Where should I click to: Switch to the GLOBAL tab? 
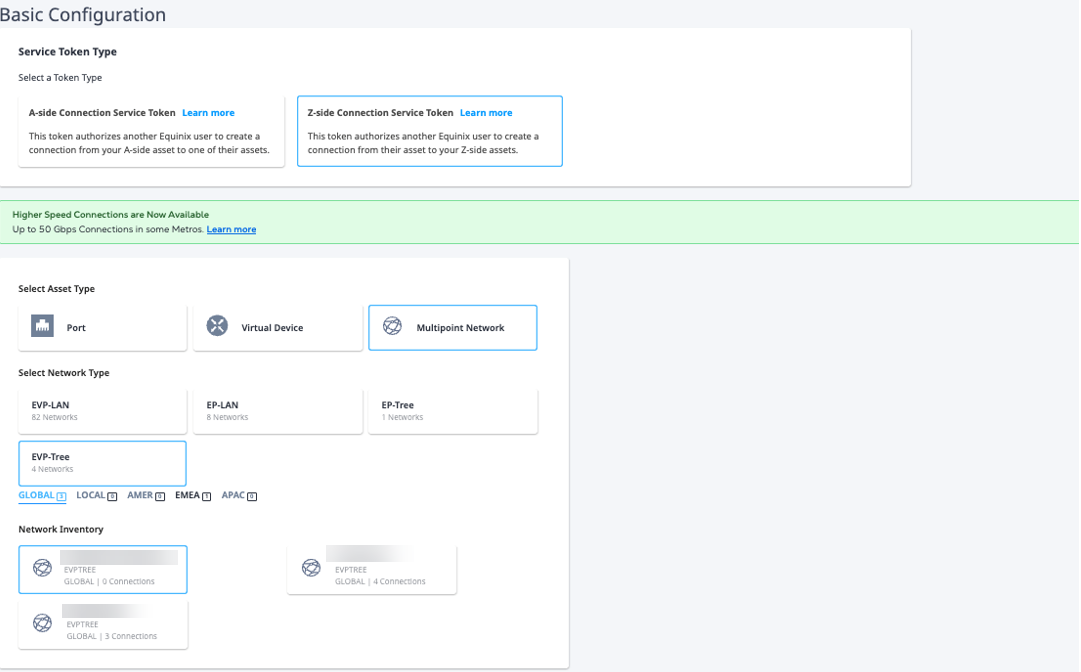[42, 496]
